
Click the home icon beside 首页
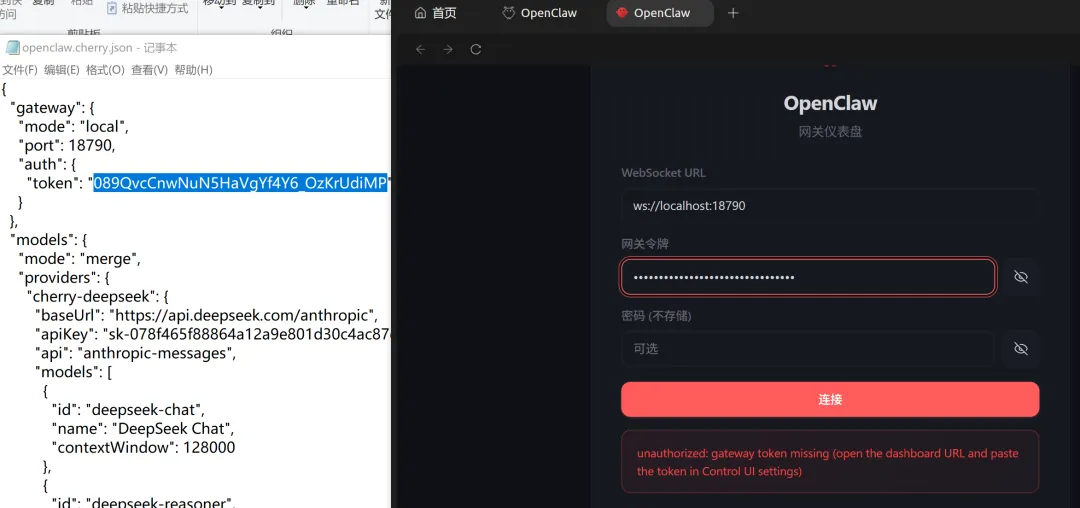pyautogui.click(x=420, y=13)
